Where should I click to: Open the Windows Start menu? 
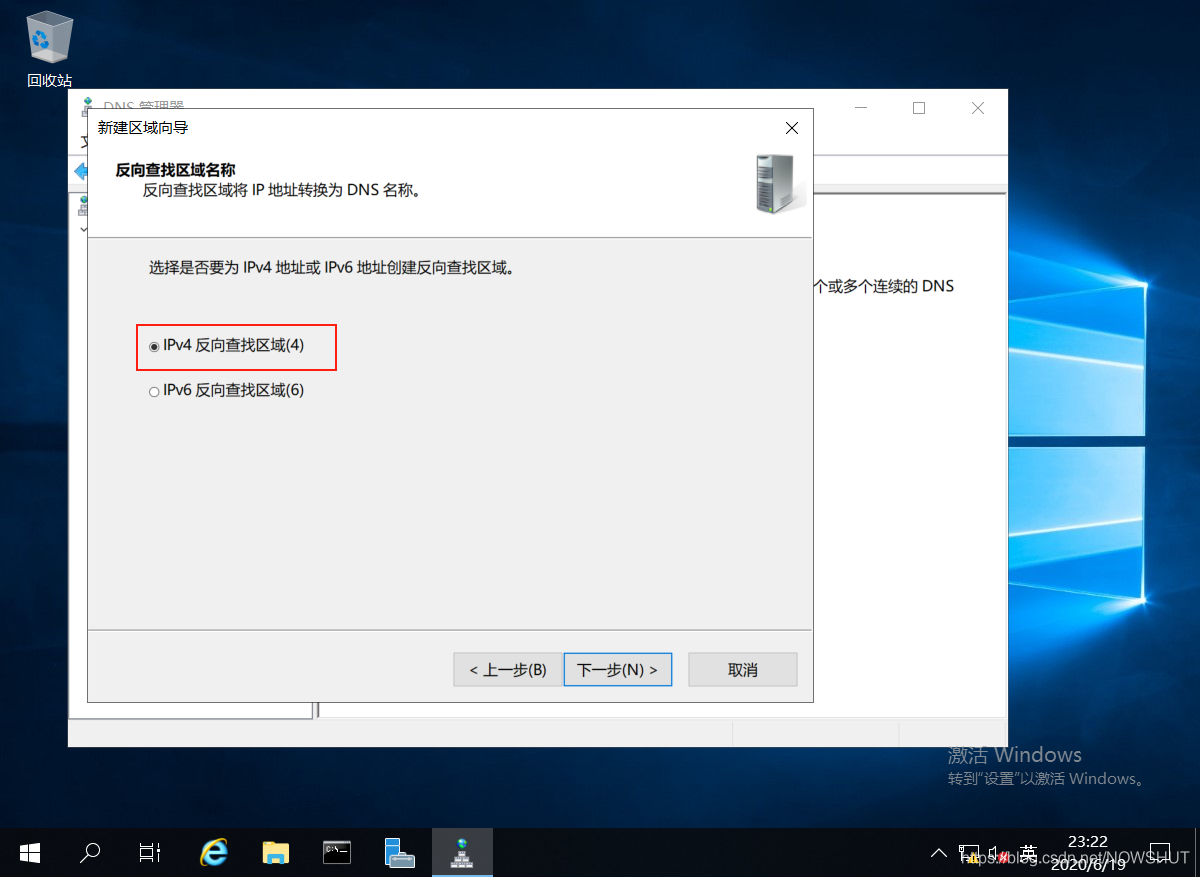30,852
